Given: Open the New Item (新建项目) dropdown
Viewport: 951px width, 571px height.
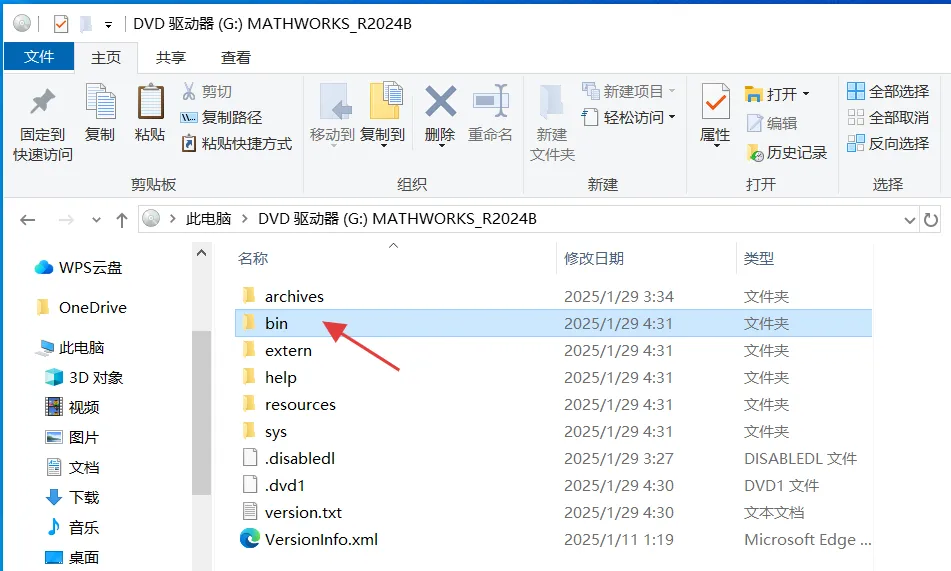Looking at the screenshot, I should [x=628, y=91].
